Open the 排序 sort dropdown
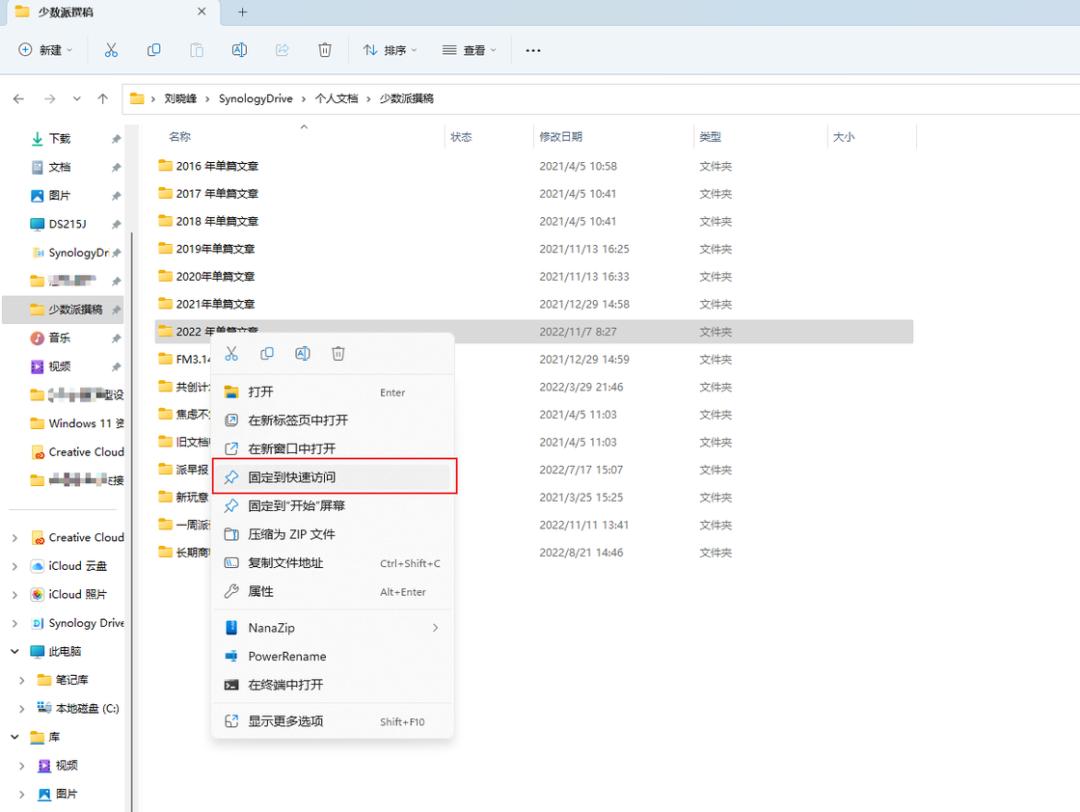 [390, 50]
